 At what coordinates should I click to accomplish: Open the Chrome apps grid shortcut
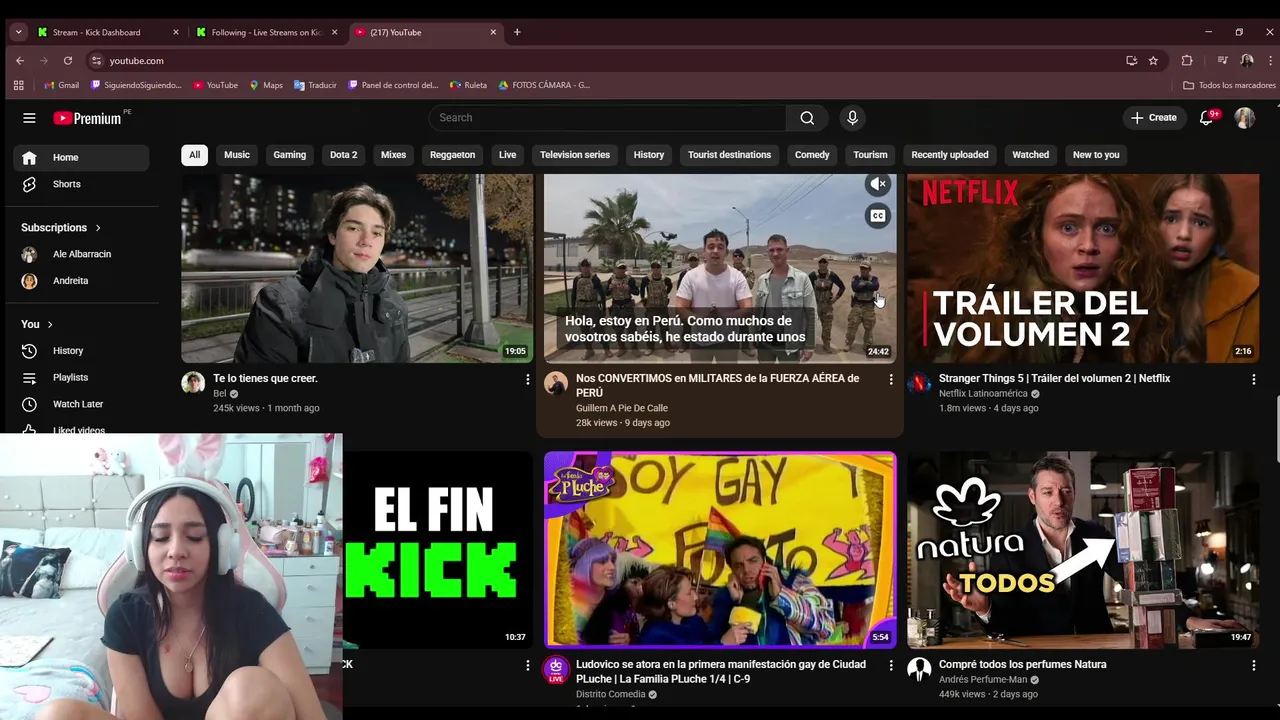tap(18, 85)
